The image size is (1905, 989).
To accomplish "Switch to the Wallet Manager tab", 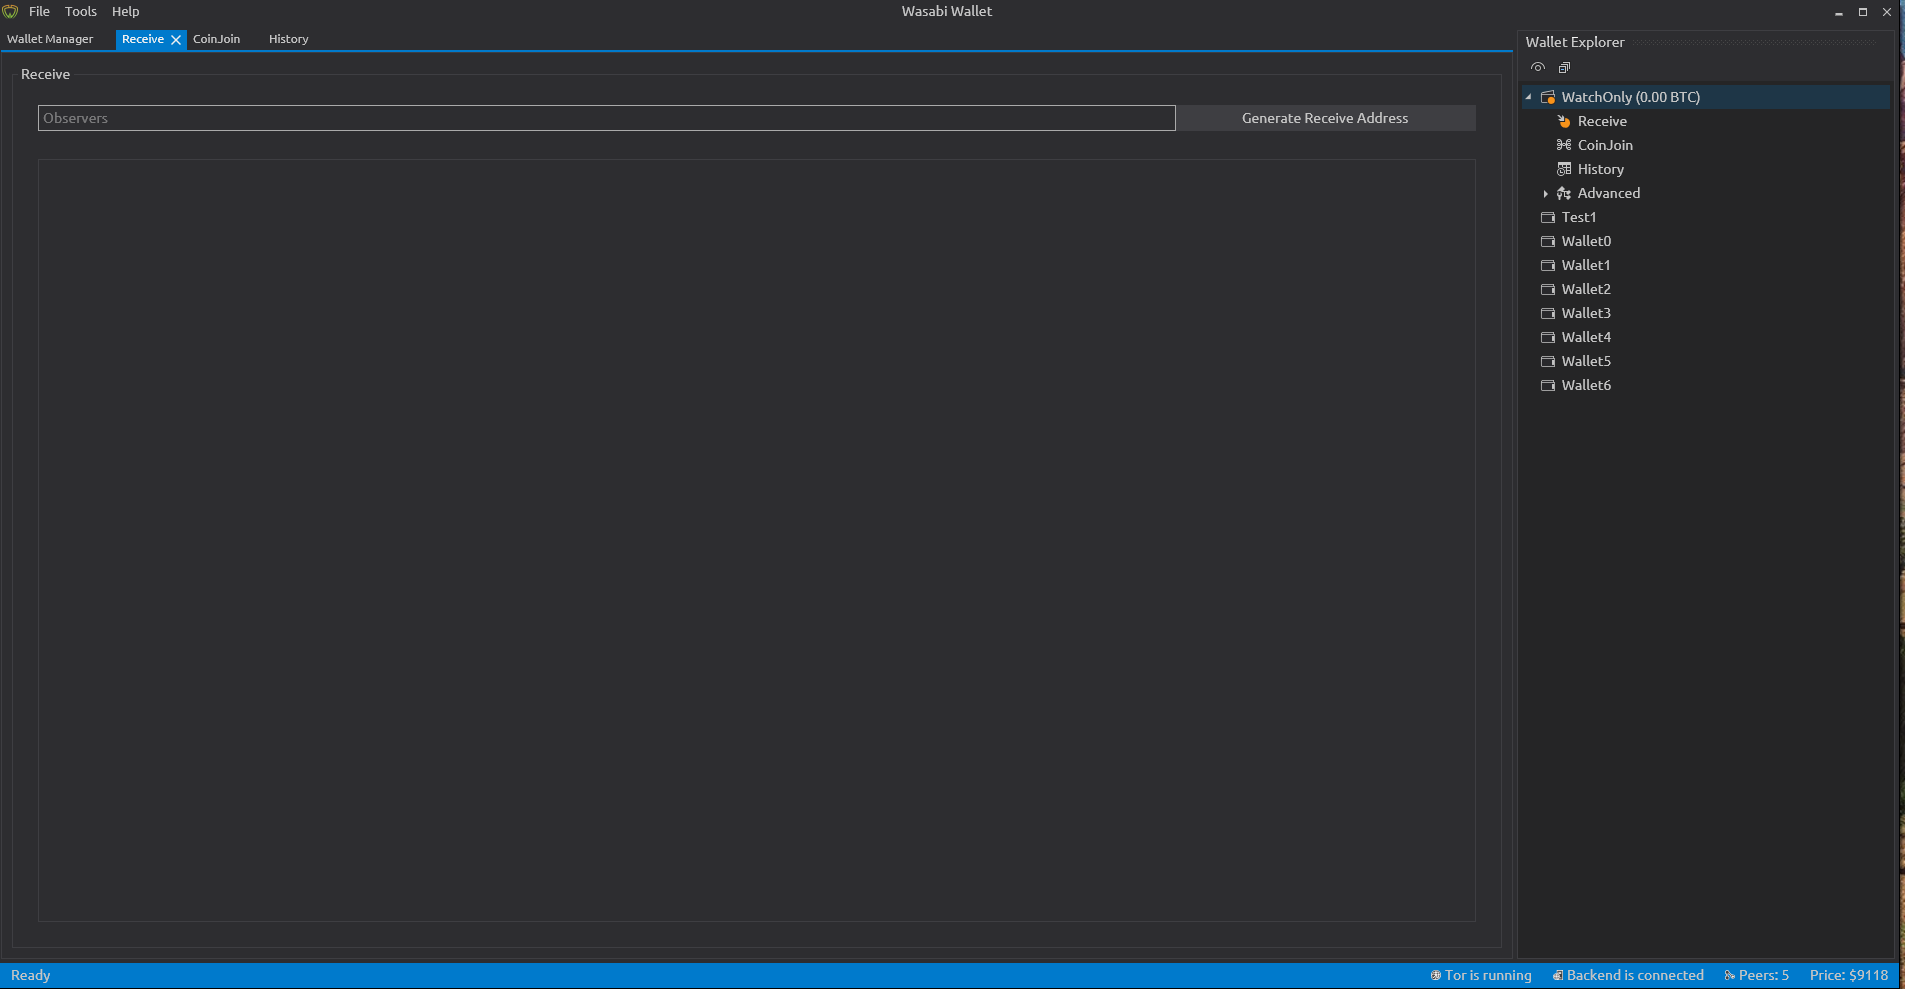I will 50,39.
